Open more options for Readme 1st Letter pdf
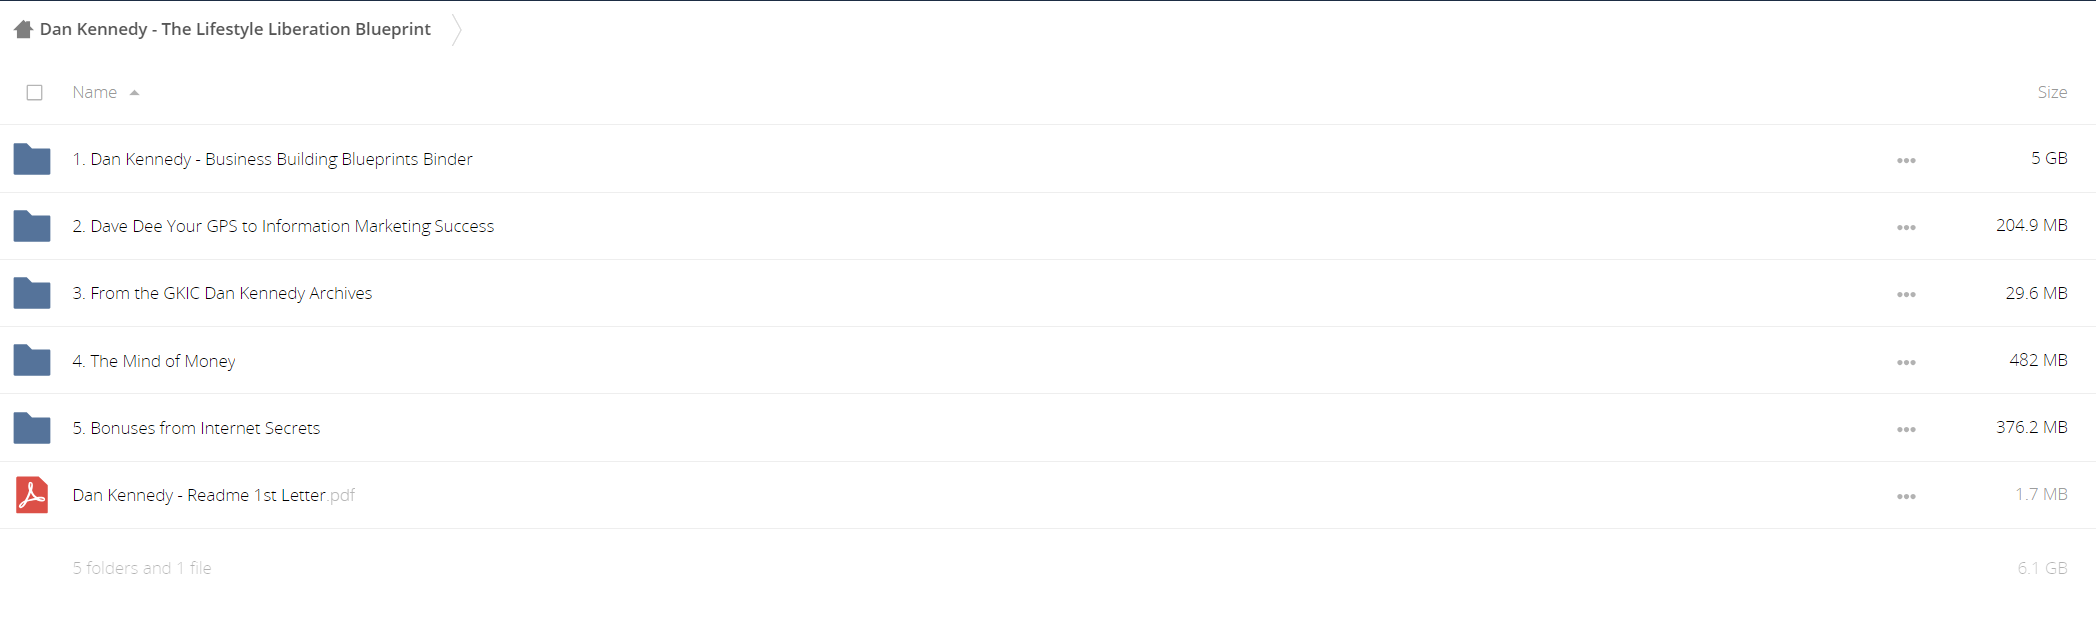 1906,496
